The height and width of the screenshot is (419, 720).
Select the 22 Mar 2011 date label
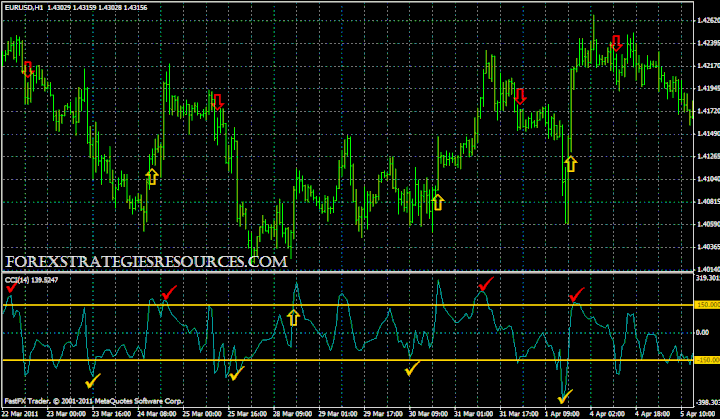coord(20,413)
